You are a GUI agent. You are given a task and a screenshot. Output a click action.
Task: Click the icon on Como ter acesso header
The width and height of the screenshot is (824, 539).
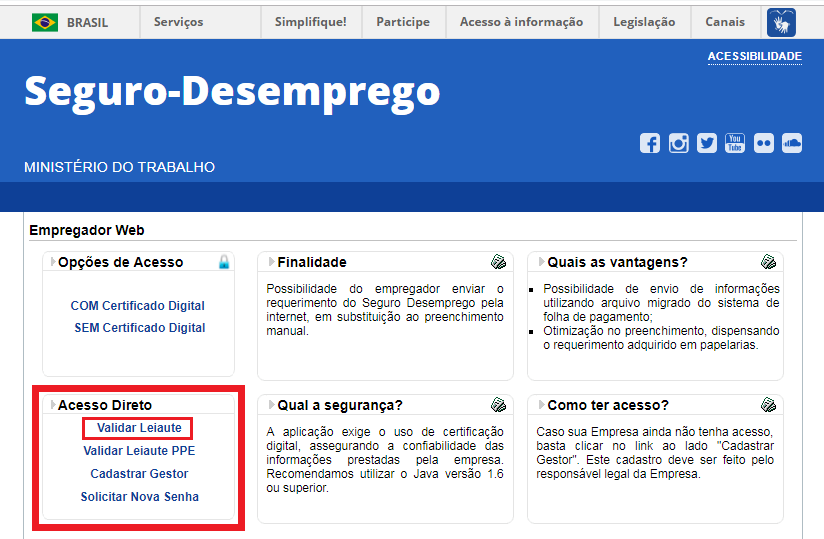click(768, 405)
